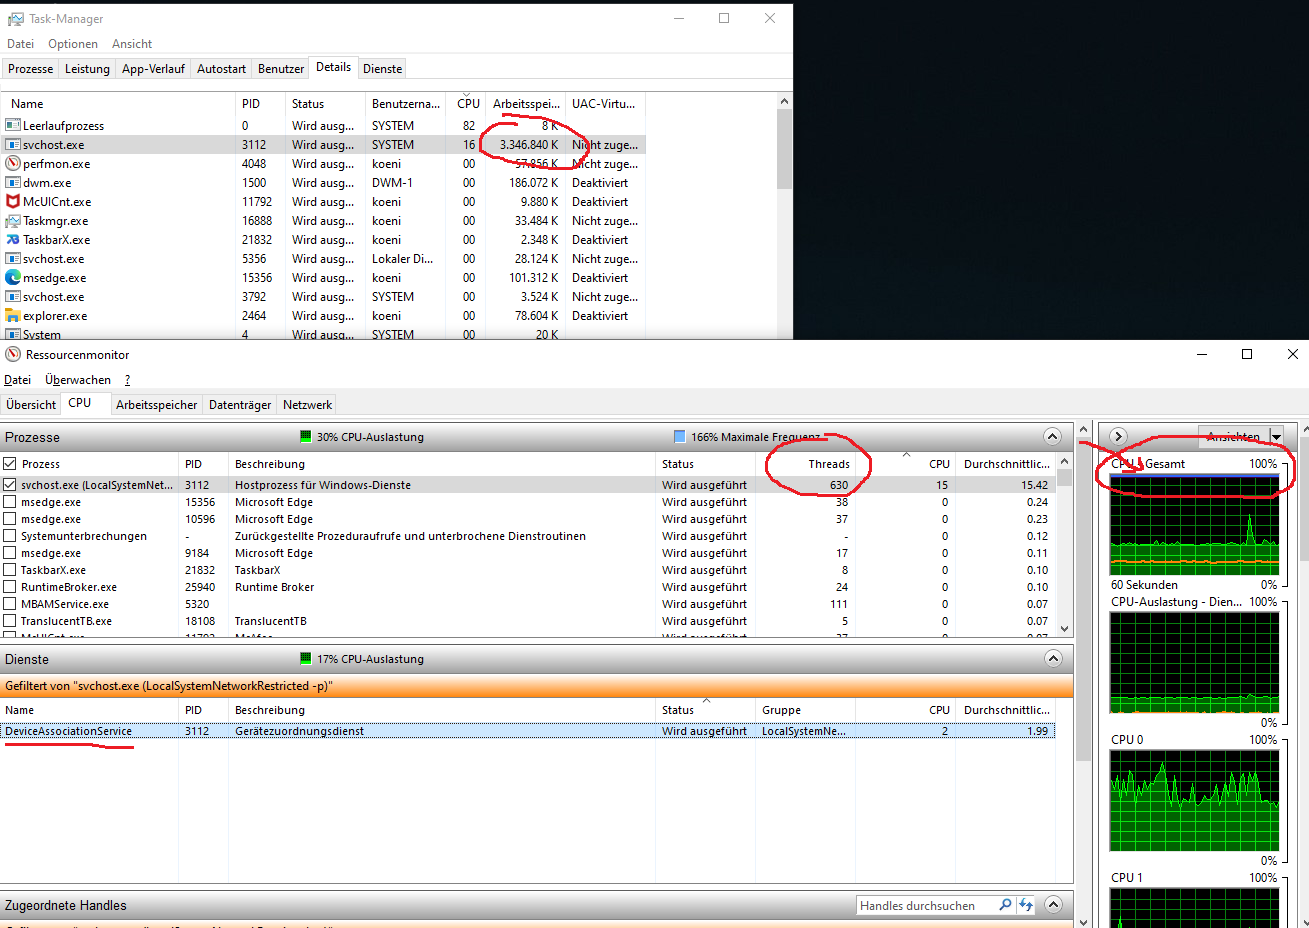This screenshot has width=1309, height=928.
Task: Sort Task Manager by Arbeitsspeicher column
Action: click(526, 104)
